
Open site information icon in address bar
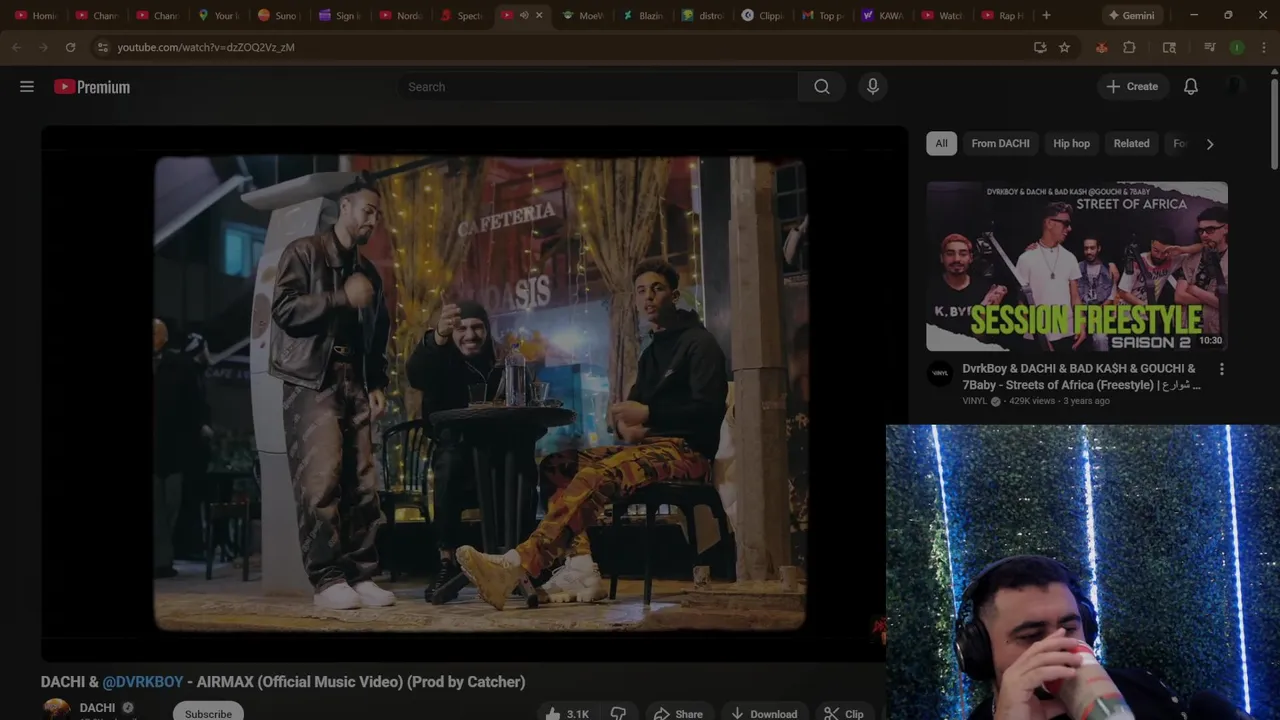tap(102, 47)
